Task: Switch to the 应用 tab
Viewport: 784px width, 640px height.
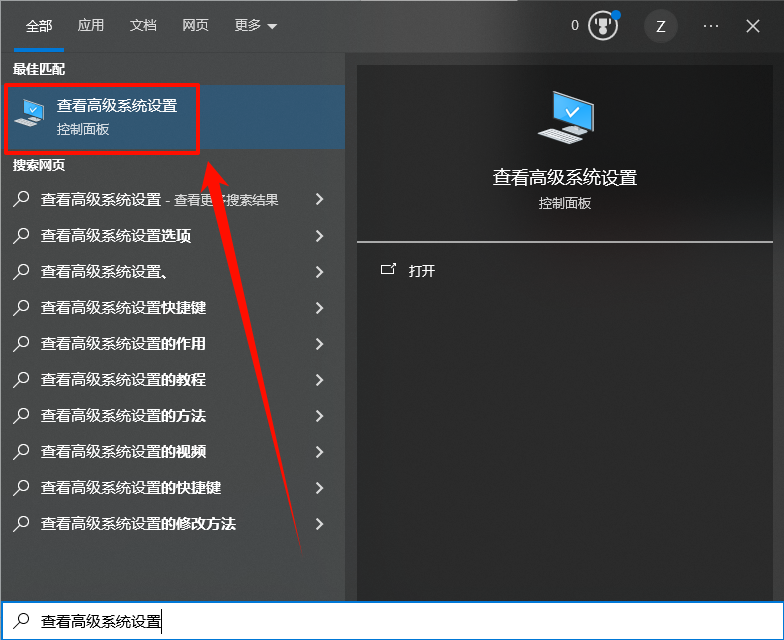Action: [90, 26]
